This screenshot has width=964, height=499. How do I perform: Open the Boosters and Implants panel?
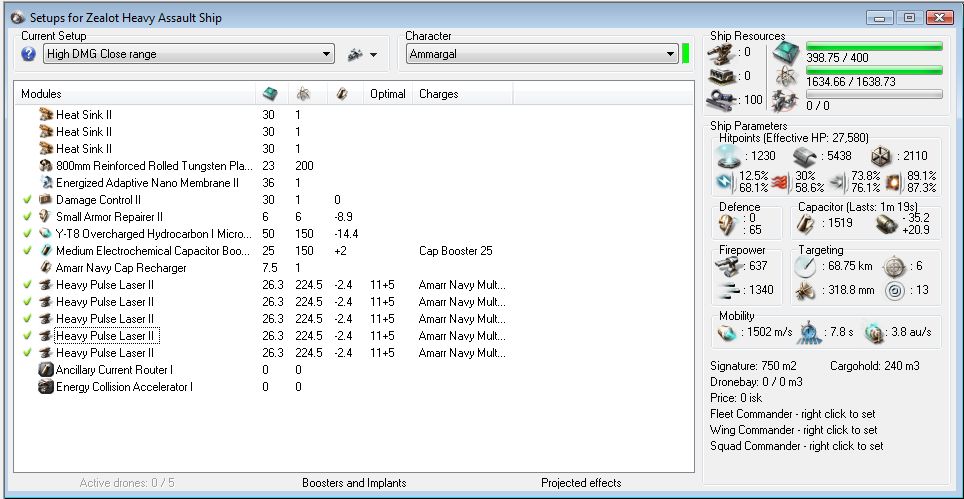tap(354, 483)
